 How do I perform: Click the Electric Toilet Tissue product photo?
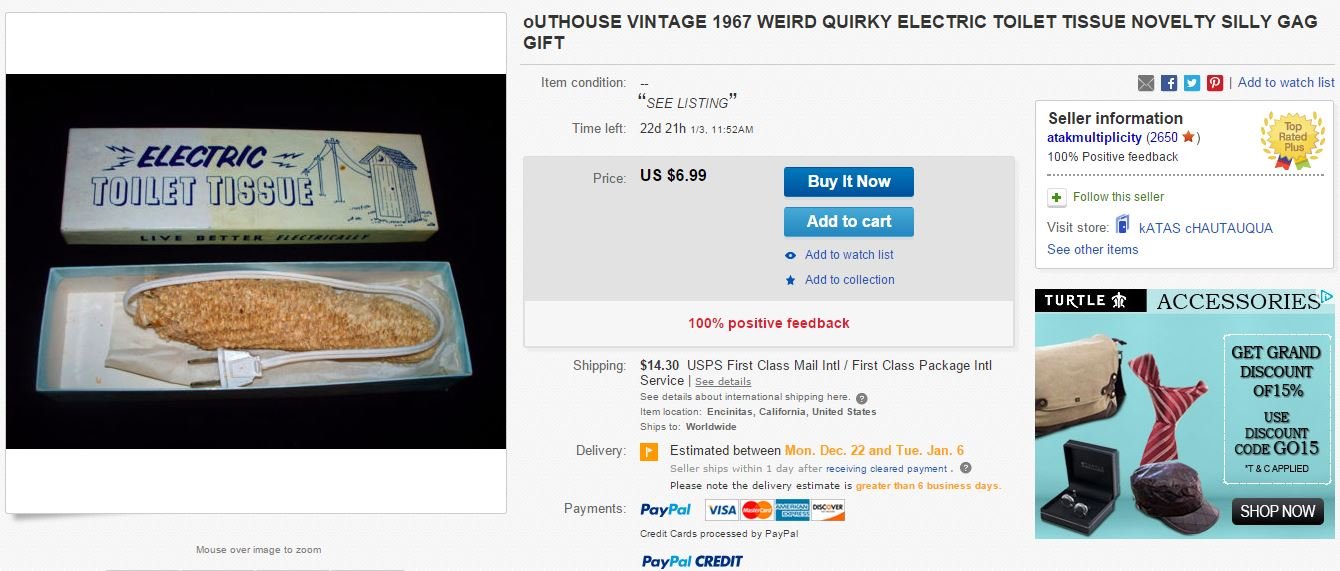(256, 261)
